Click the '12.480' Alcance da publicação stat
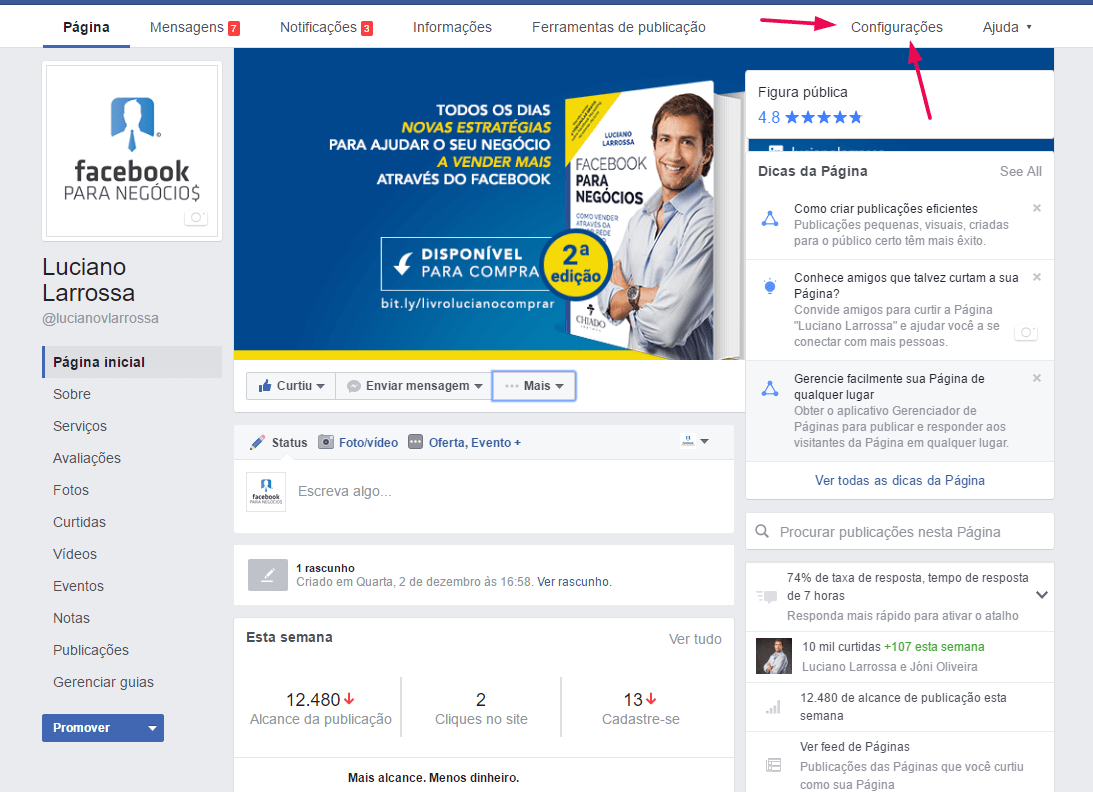The width and height of the screenshot is (1093, 792). tap(321, 708)
